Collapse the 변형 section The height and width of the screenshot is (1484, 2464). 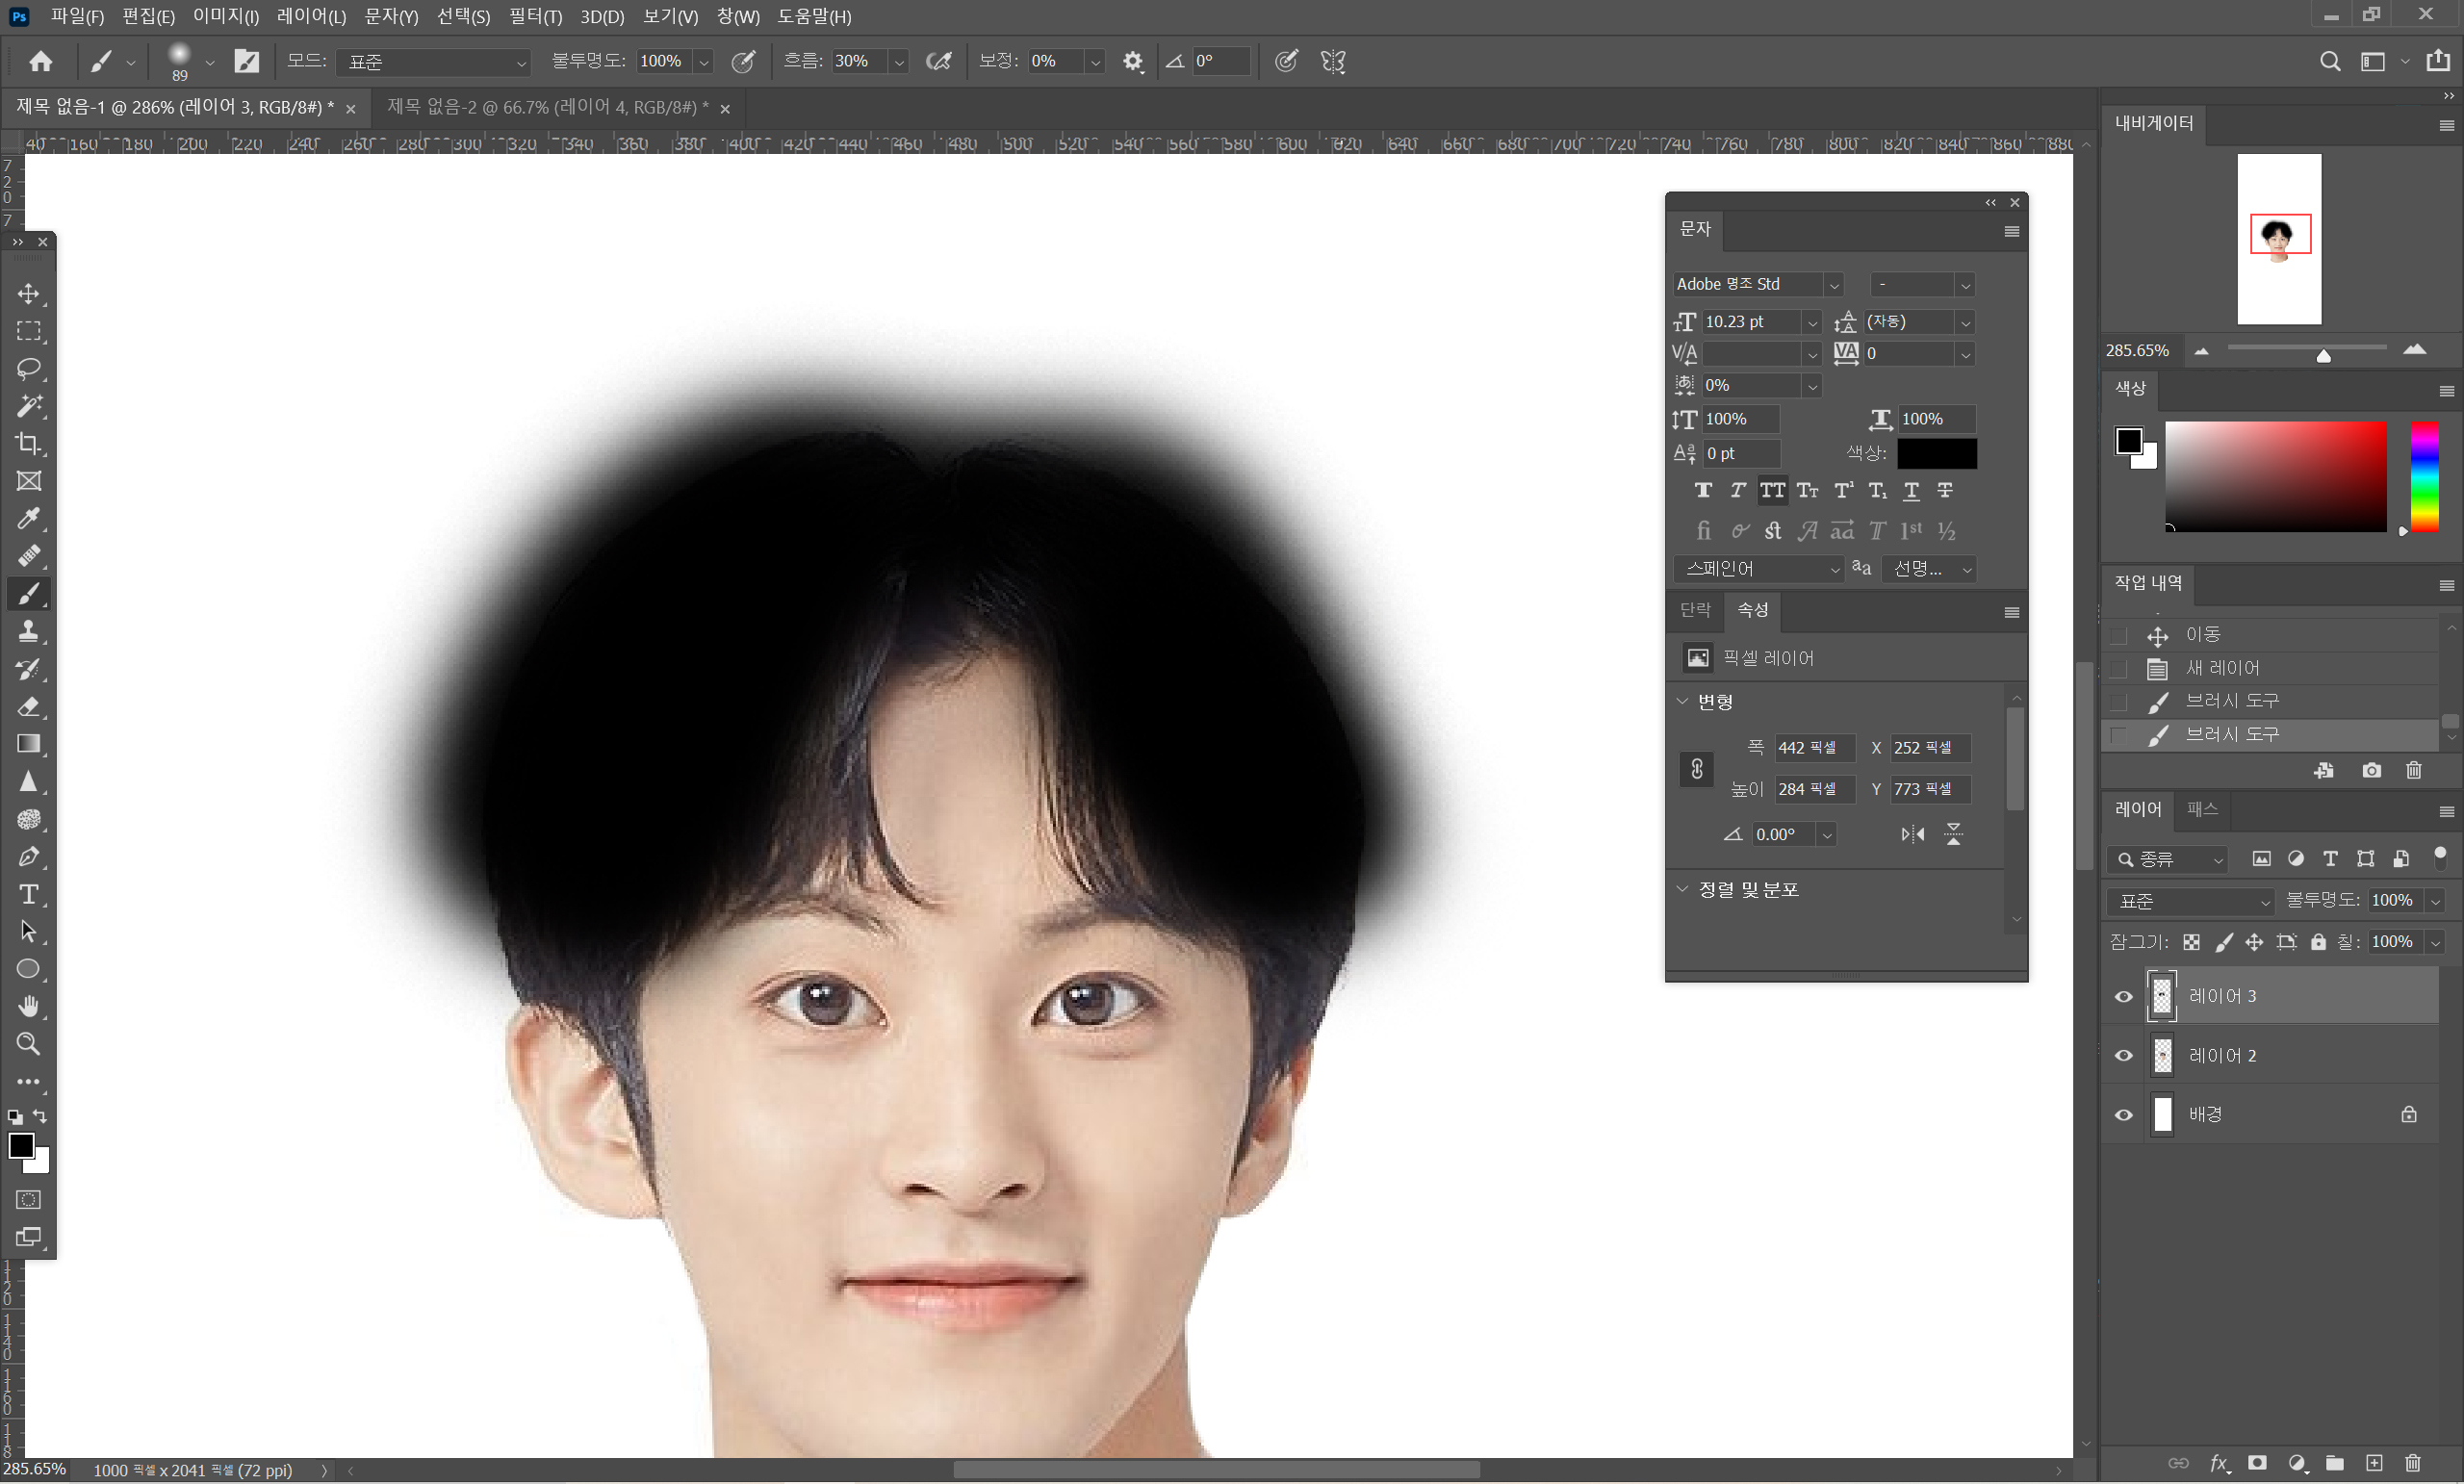(1682, 702)
